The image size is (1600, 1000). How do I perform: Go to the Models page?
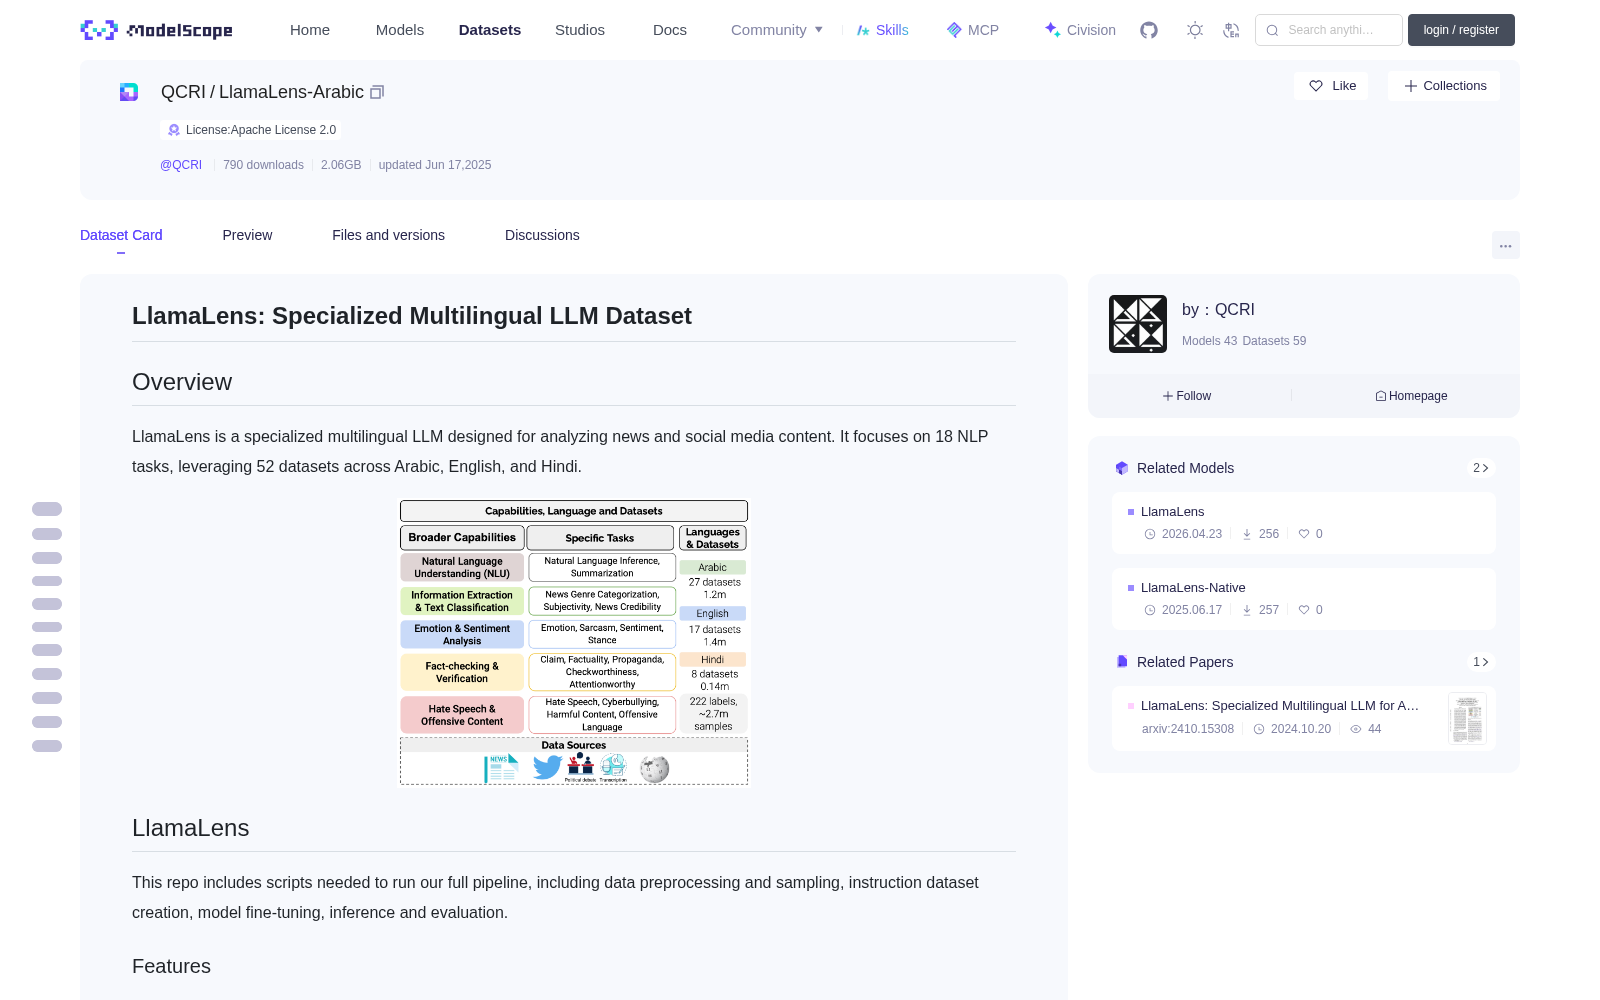click(x=400, y=30)
